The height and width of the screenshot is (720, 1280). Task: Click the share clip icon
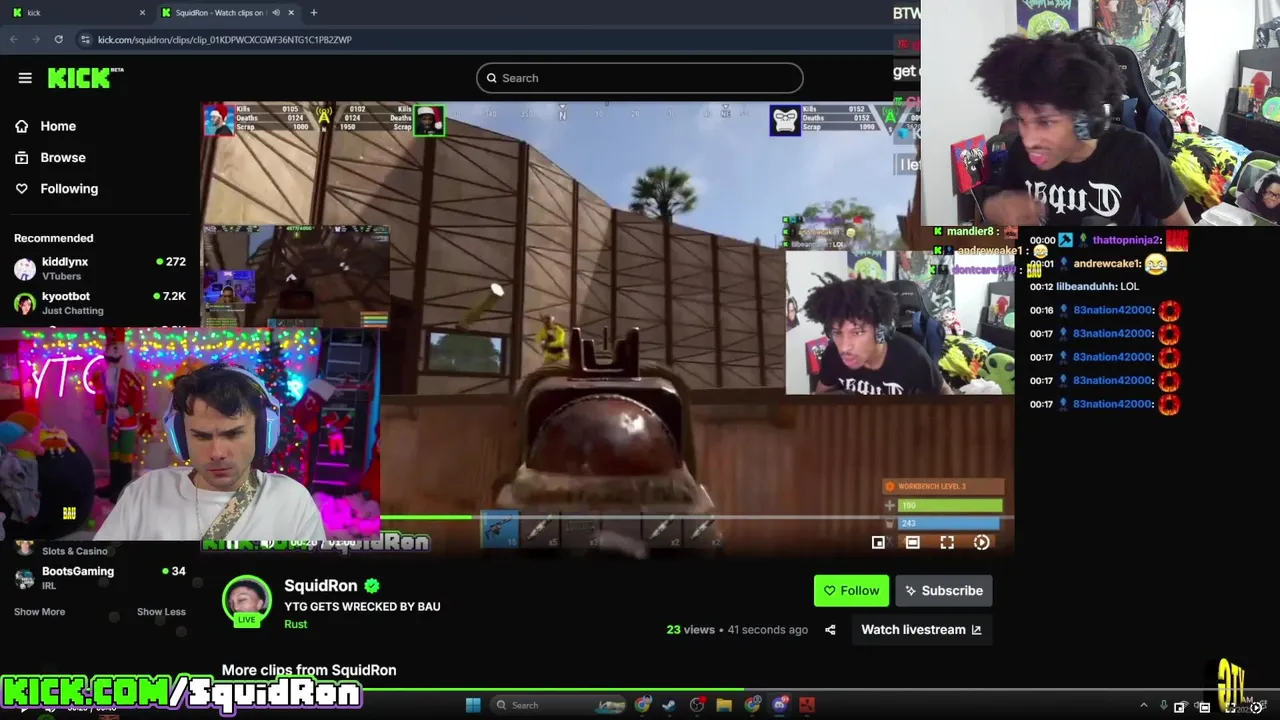coord(830,630)
